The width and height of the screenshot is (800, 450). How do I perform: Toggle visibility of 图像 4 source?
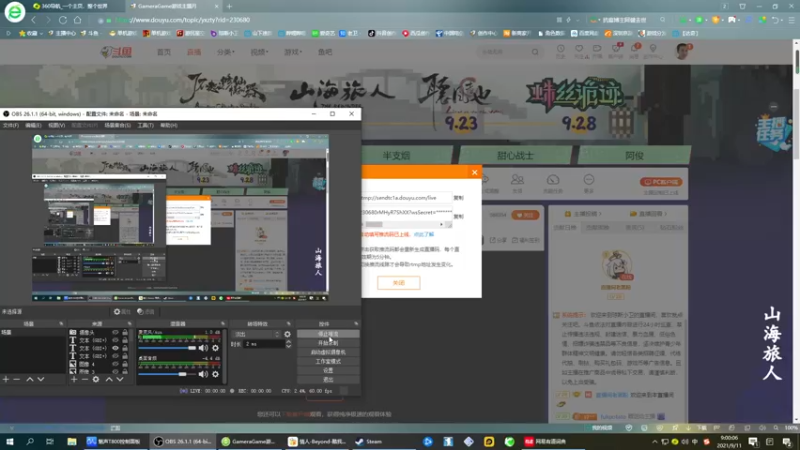[x=115, y=364]
